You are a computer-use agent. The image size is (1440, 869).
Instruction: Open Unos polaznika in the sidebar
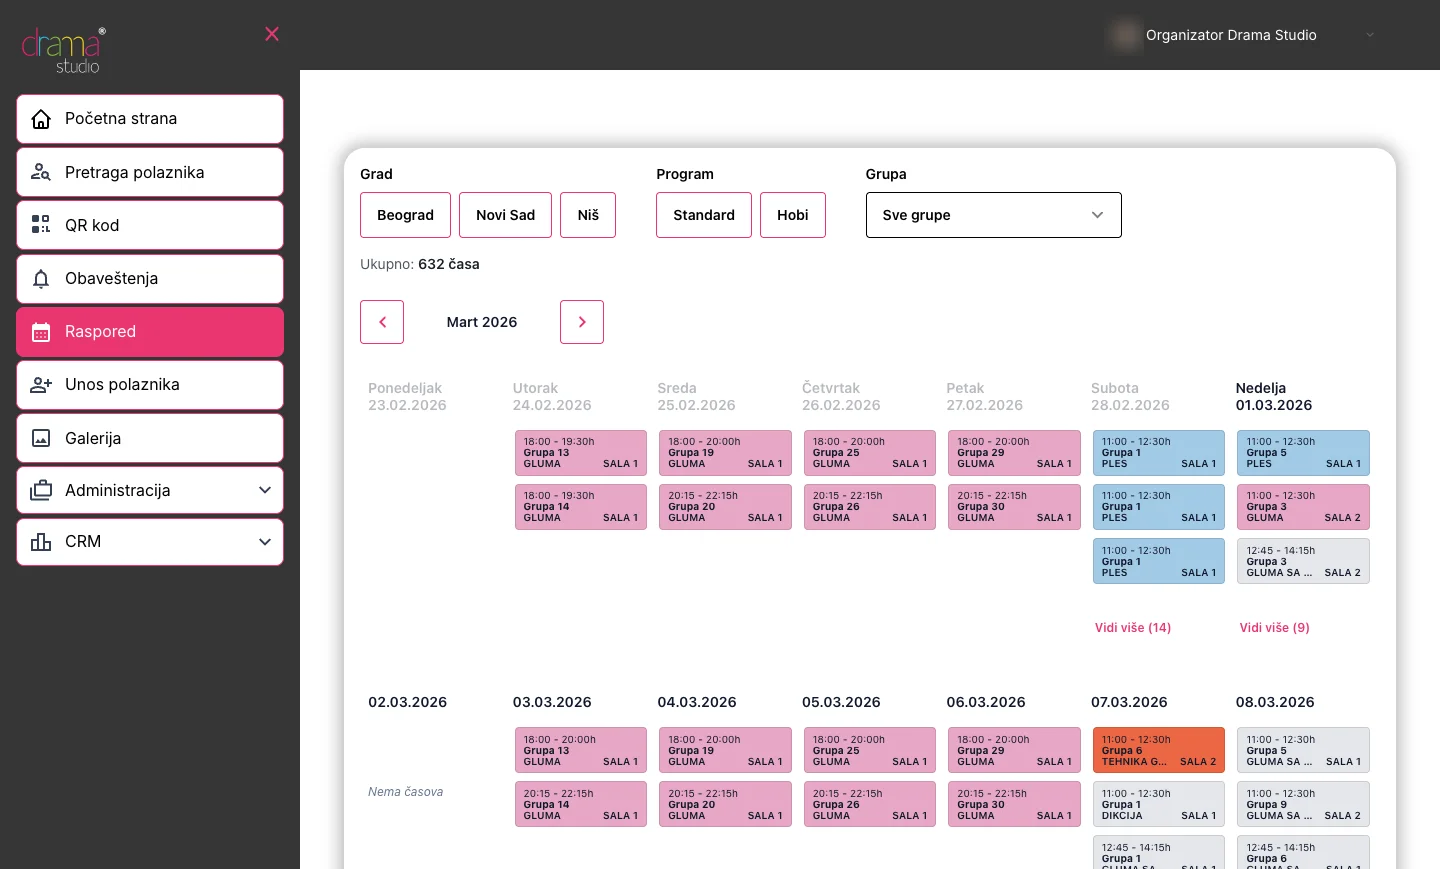click(x=150, y=385)
